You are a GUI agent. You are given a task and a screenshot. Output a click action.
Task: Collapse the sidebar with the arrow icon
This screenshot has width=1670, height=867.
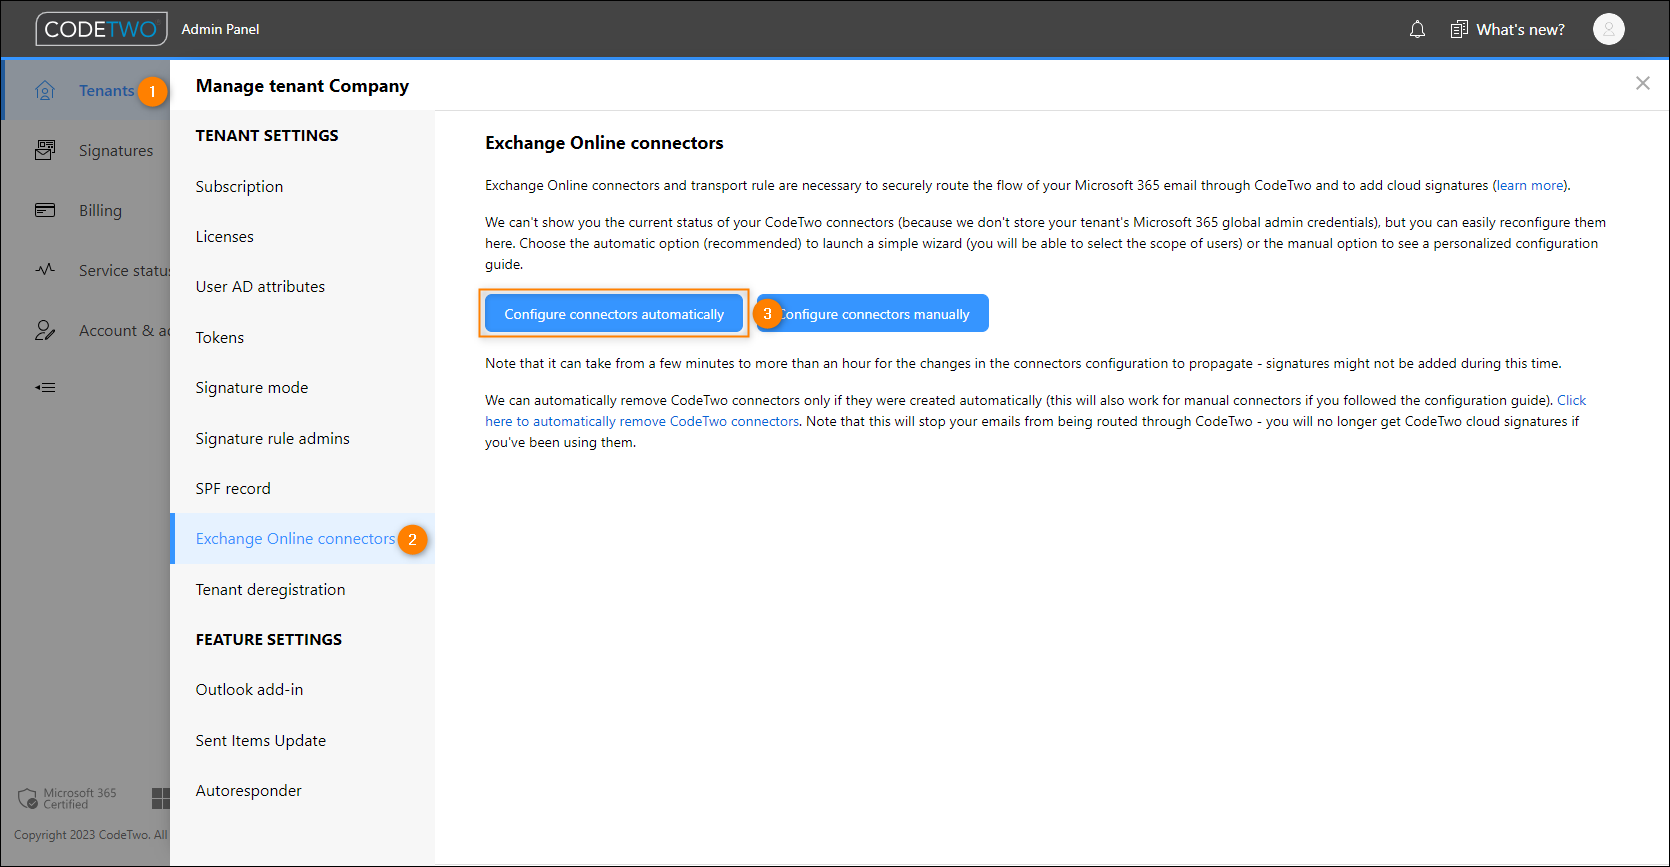45,387
